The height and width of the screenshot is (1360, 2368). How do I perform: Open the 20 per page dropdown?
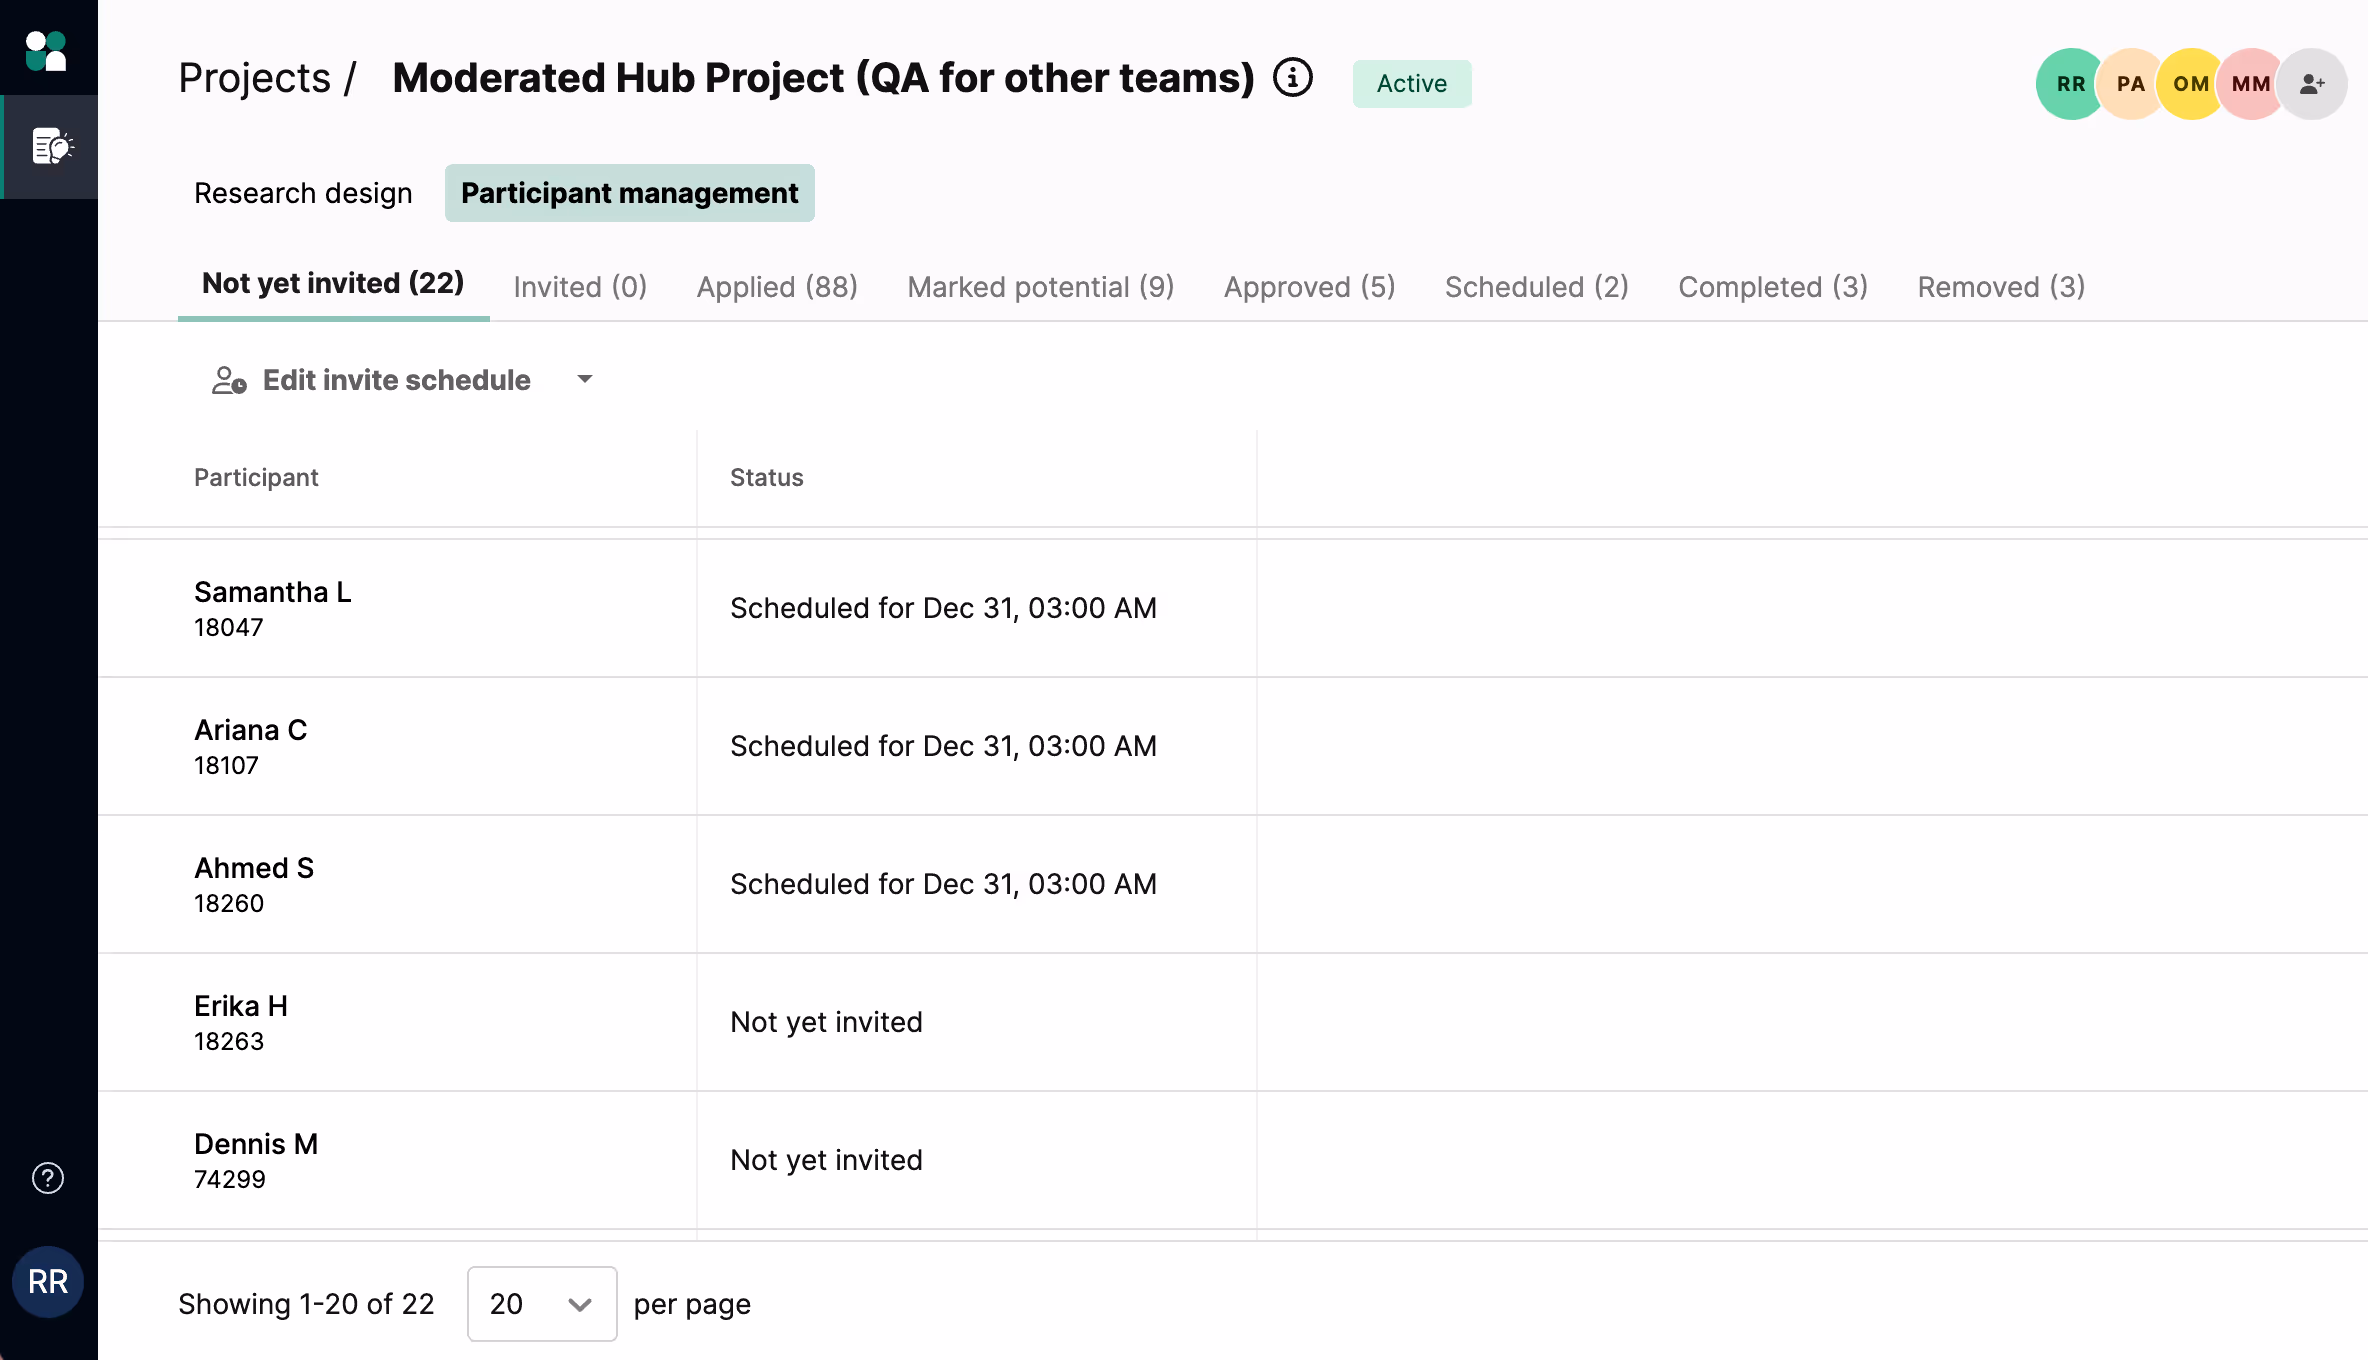click(x=541, y=1304)
